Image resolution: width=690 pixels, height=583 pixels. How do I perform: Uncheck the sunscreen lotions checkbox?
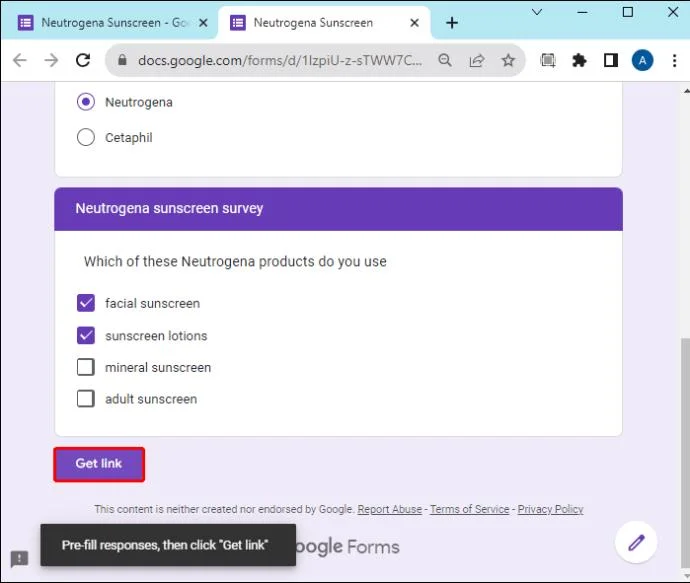(85, 335)
